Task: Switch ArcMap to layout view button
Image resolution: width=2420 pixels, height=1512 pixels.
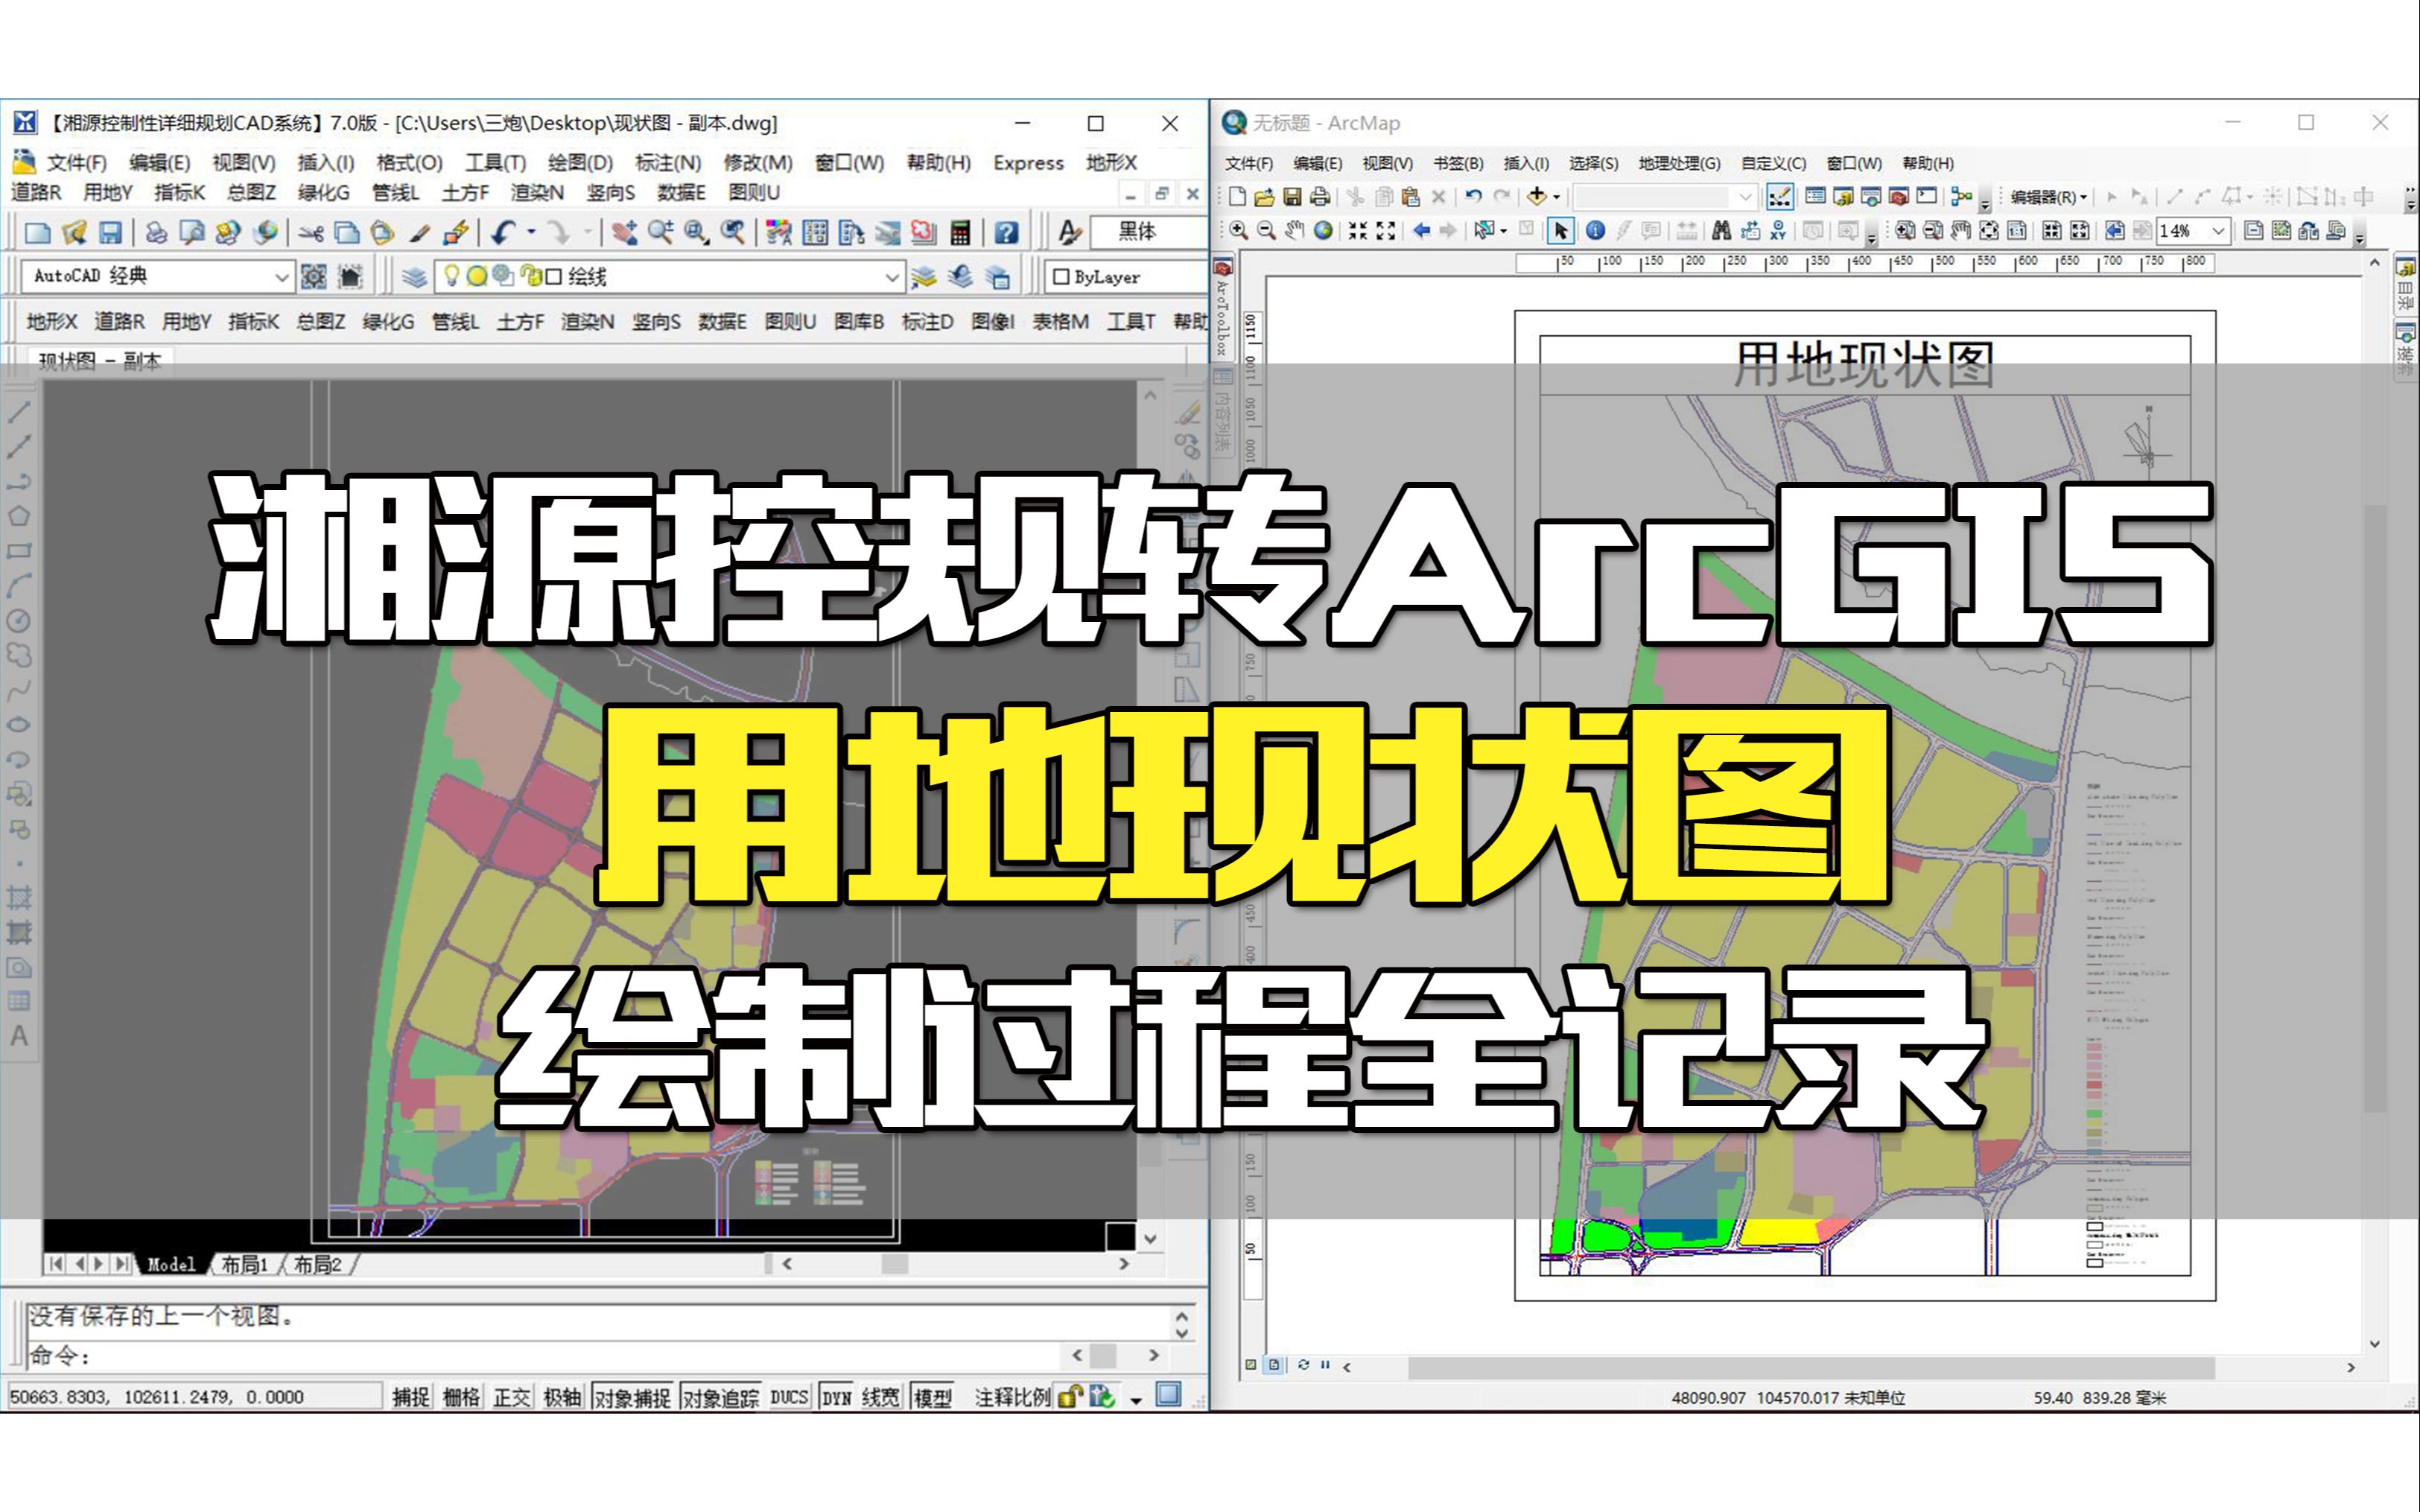Action: point(1274,1365)
